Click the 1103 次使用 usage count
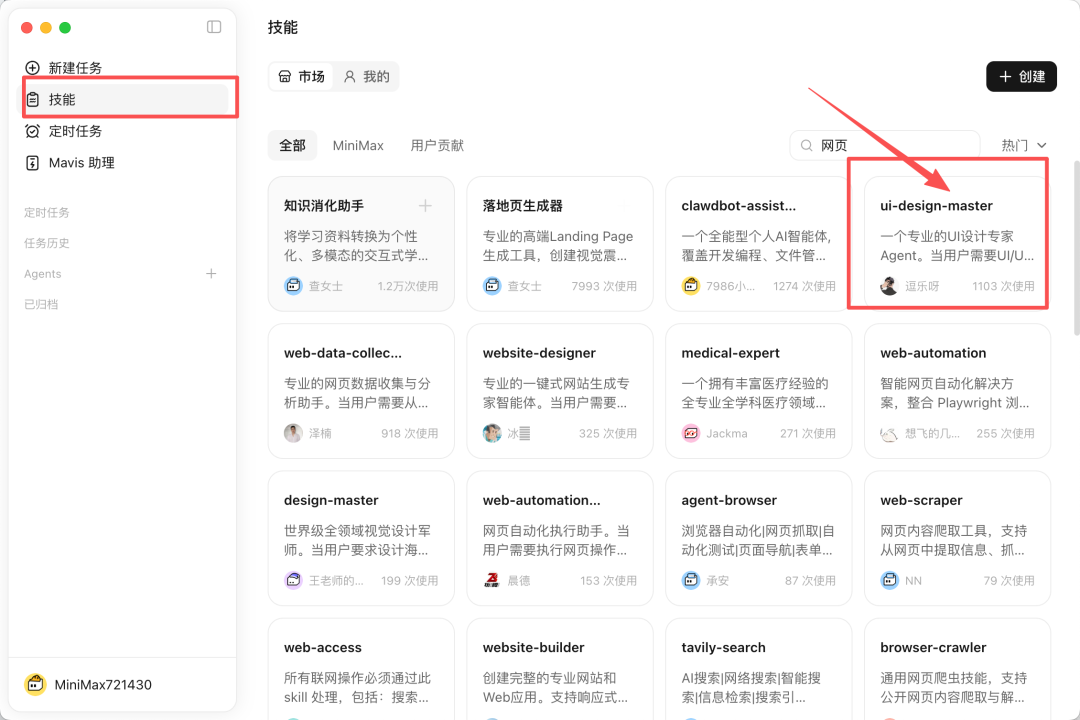 tap(1003, 286)
